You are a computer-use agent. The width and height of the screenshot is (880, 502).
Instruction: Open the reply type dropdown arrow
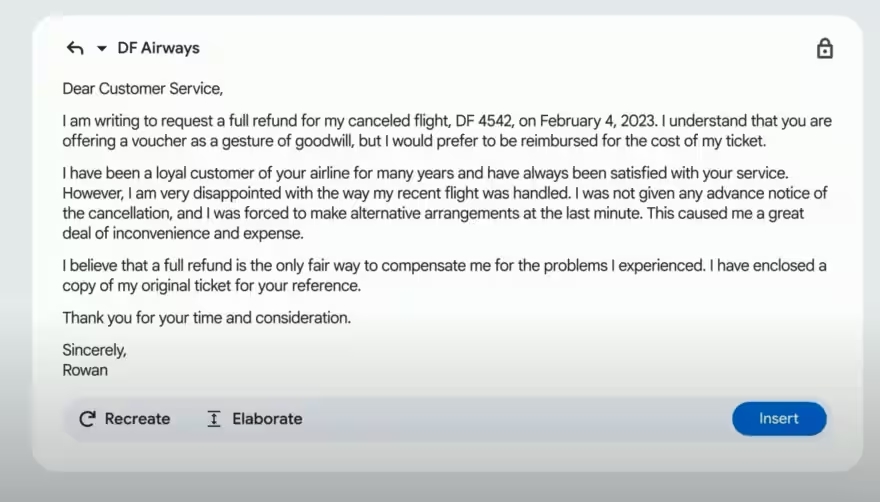pyautogui.click(x=101, y=48)
